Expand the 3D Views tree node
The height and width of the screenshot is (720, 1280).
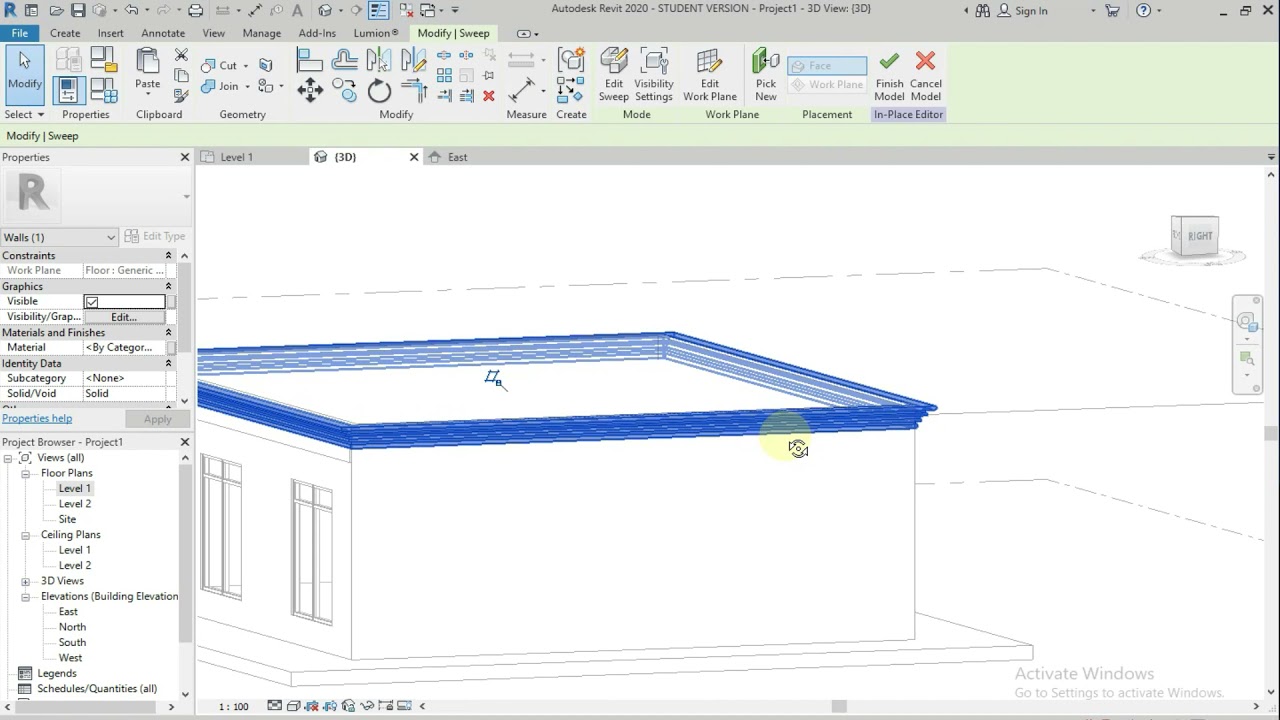(x=25, y=581)
